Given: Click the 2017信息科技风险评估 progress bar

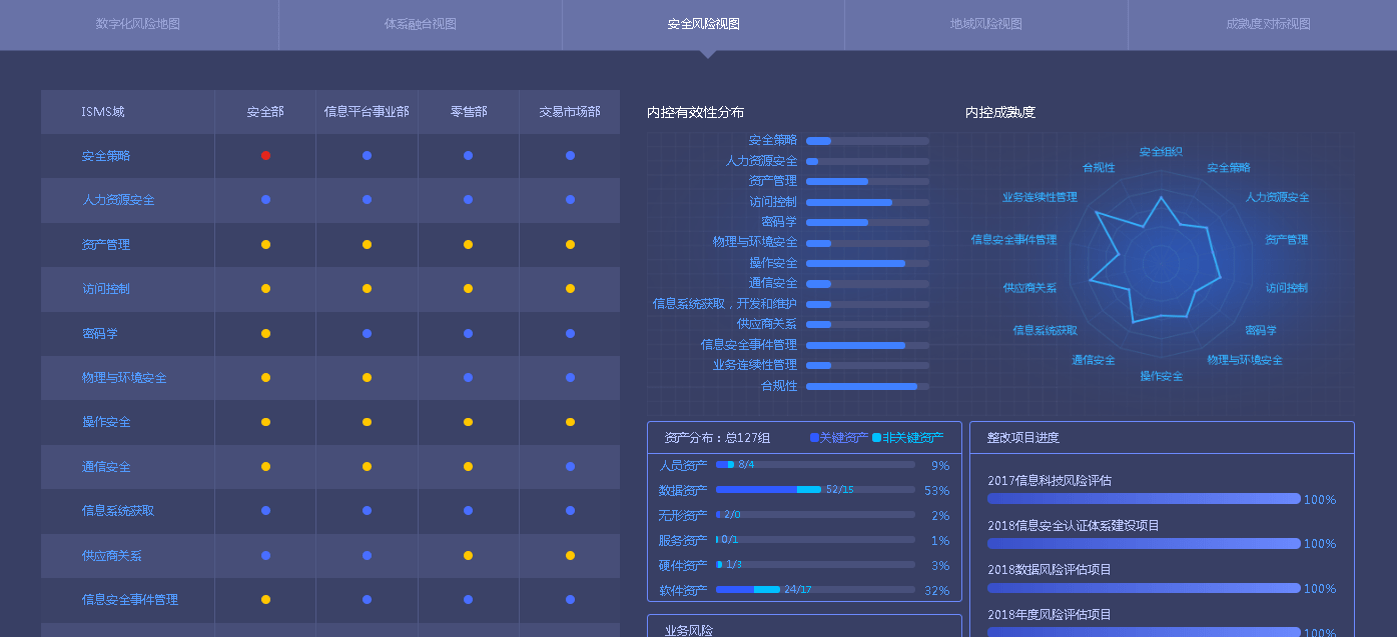Looking at the screenshot, I should (x=1143, y=498).
